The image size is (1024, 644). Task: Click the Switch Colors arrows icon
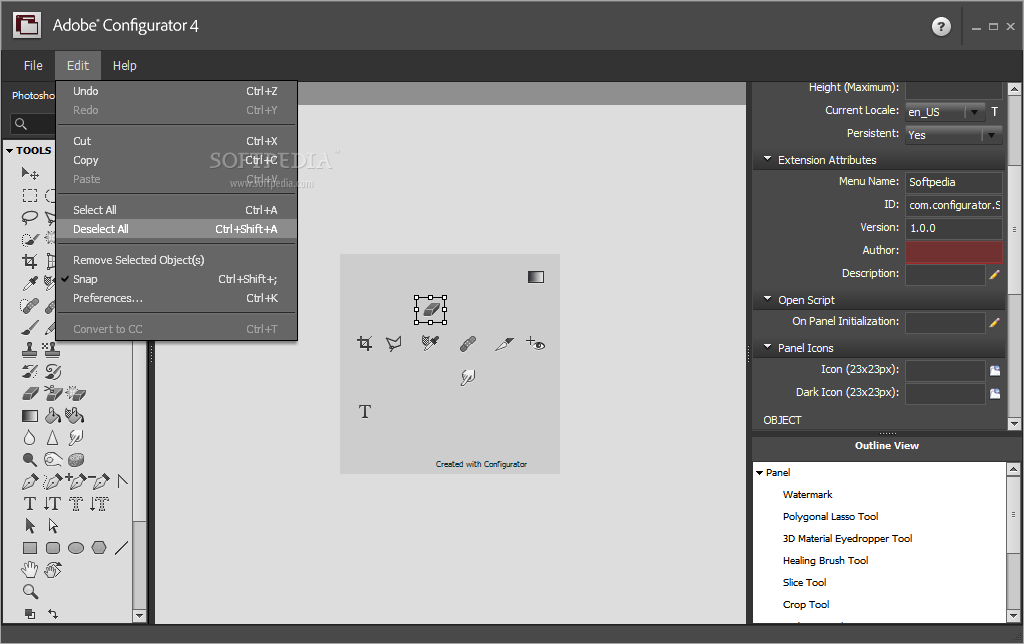[53, 614]
